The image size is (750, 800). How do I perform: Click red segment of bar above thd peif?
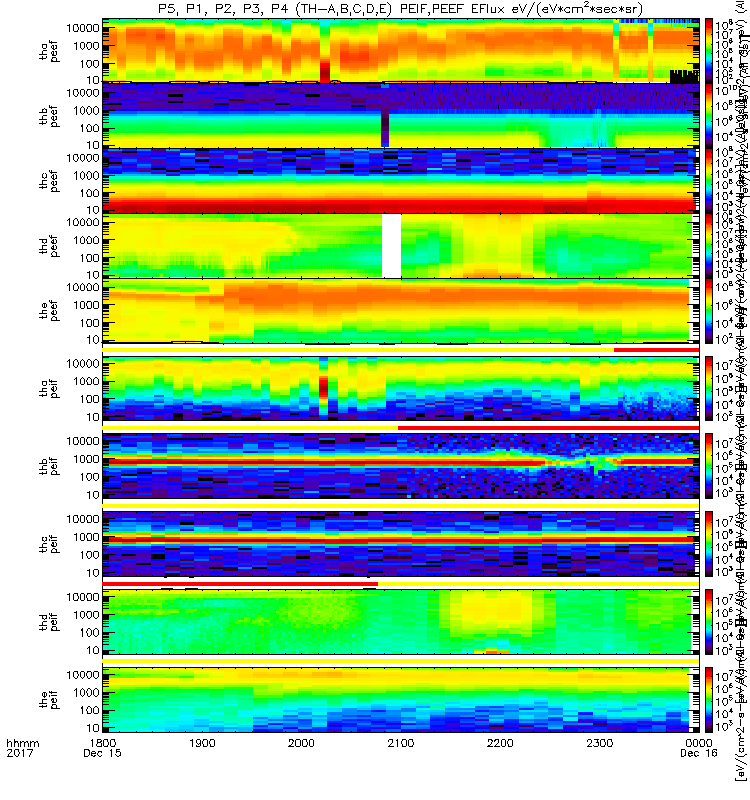click(240, 584)
